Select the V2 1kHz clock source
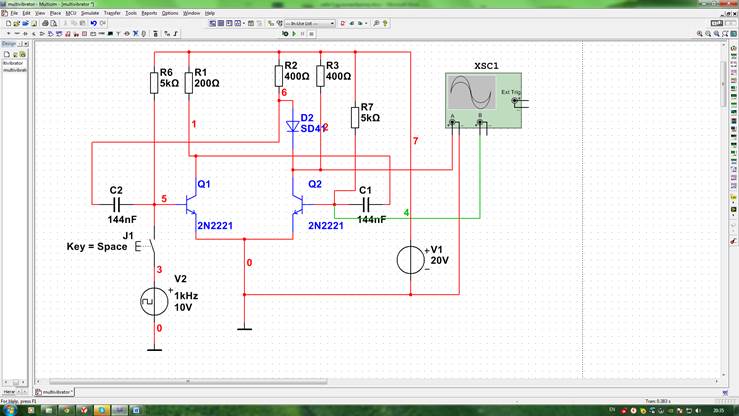This screenshot has width=739, height=416. (x=154, y=302)
